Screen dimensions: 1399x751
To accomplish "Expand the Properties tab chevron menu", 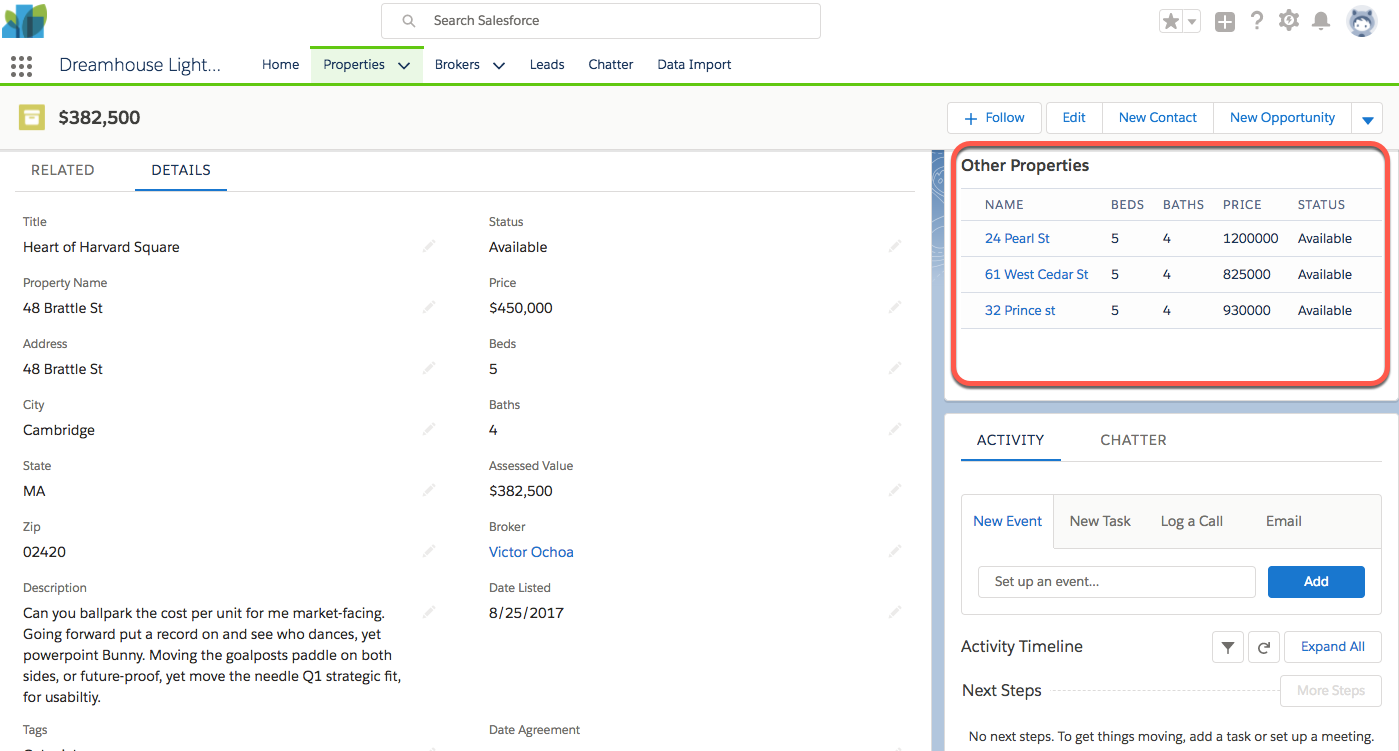I will pos(404,65).
